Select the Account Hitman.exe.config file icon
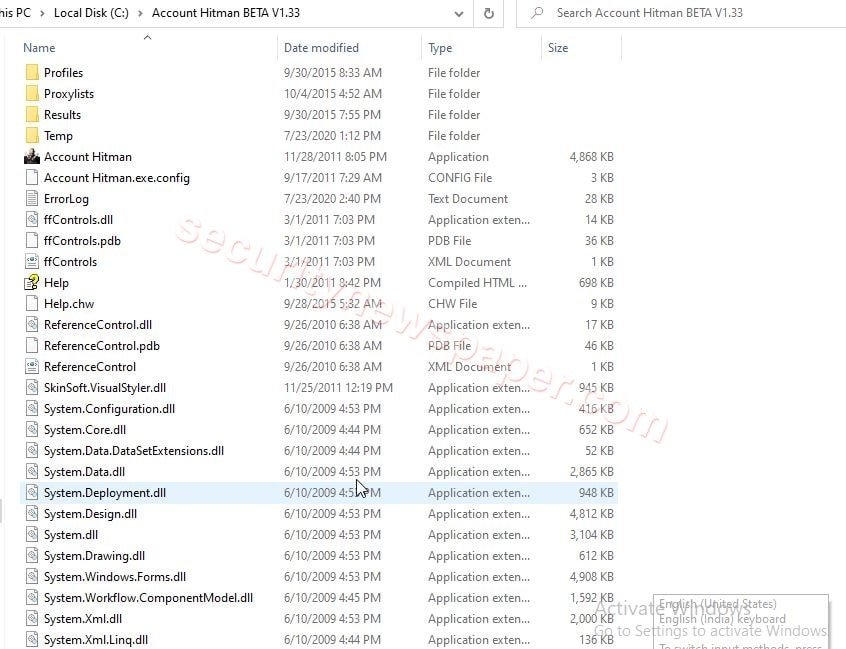Viewport: 846px width, 649px height. click(x=32, y=177)
